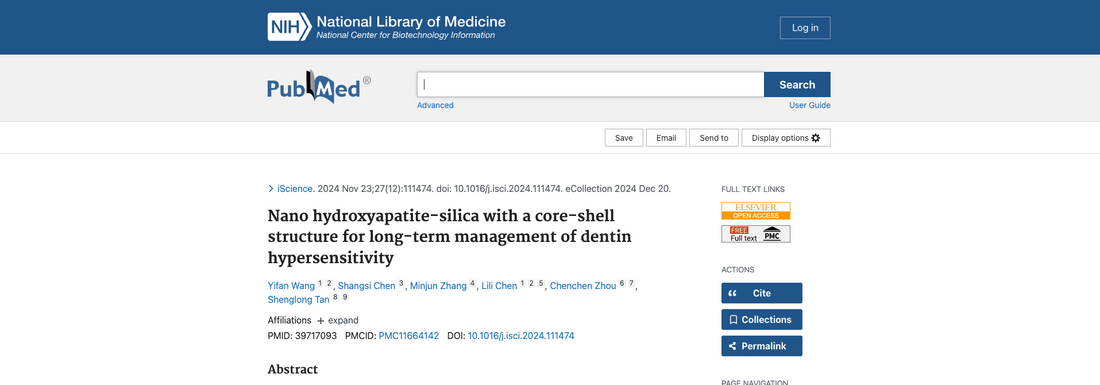The width and height of the screenshot is (1100, 385).
Task: Click the blue Search button
Action: pos(797,85)
